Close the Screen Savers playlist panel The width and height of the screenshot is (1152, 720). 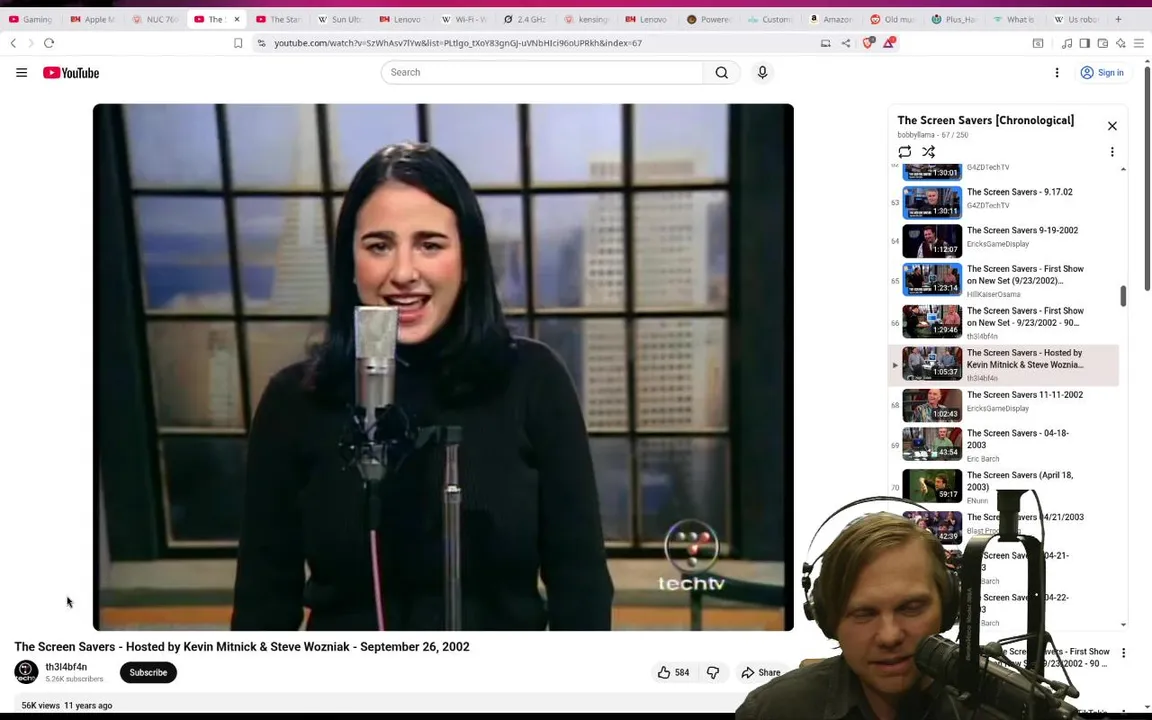tap(1112, 126)
